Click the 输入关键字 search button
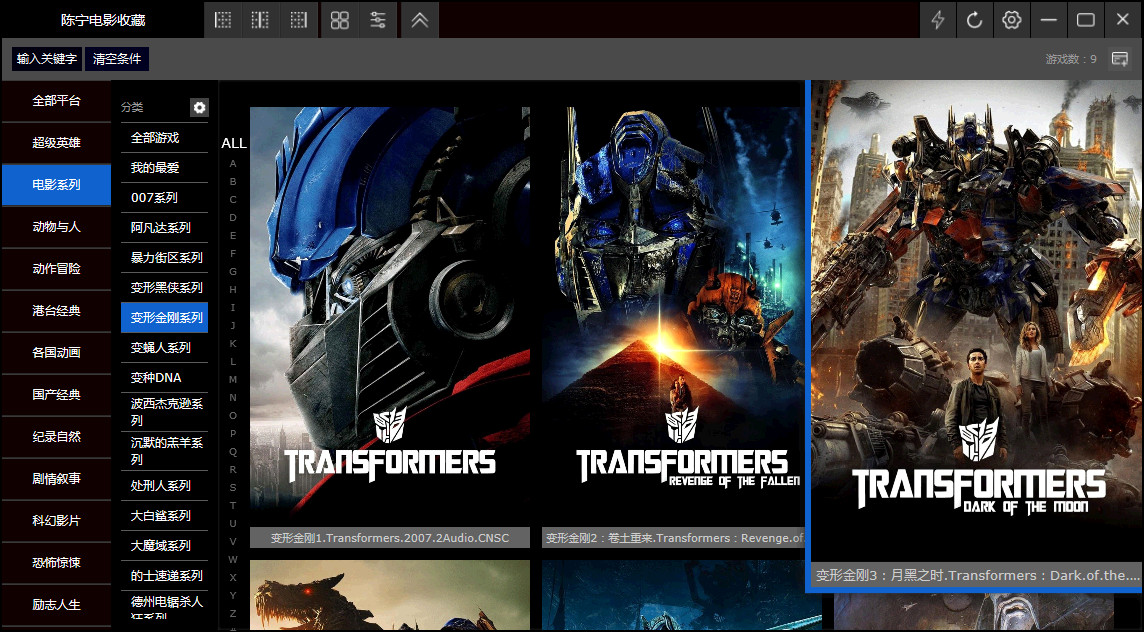The height and width of the screenshot is (632, 1144). coord(47,59)
